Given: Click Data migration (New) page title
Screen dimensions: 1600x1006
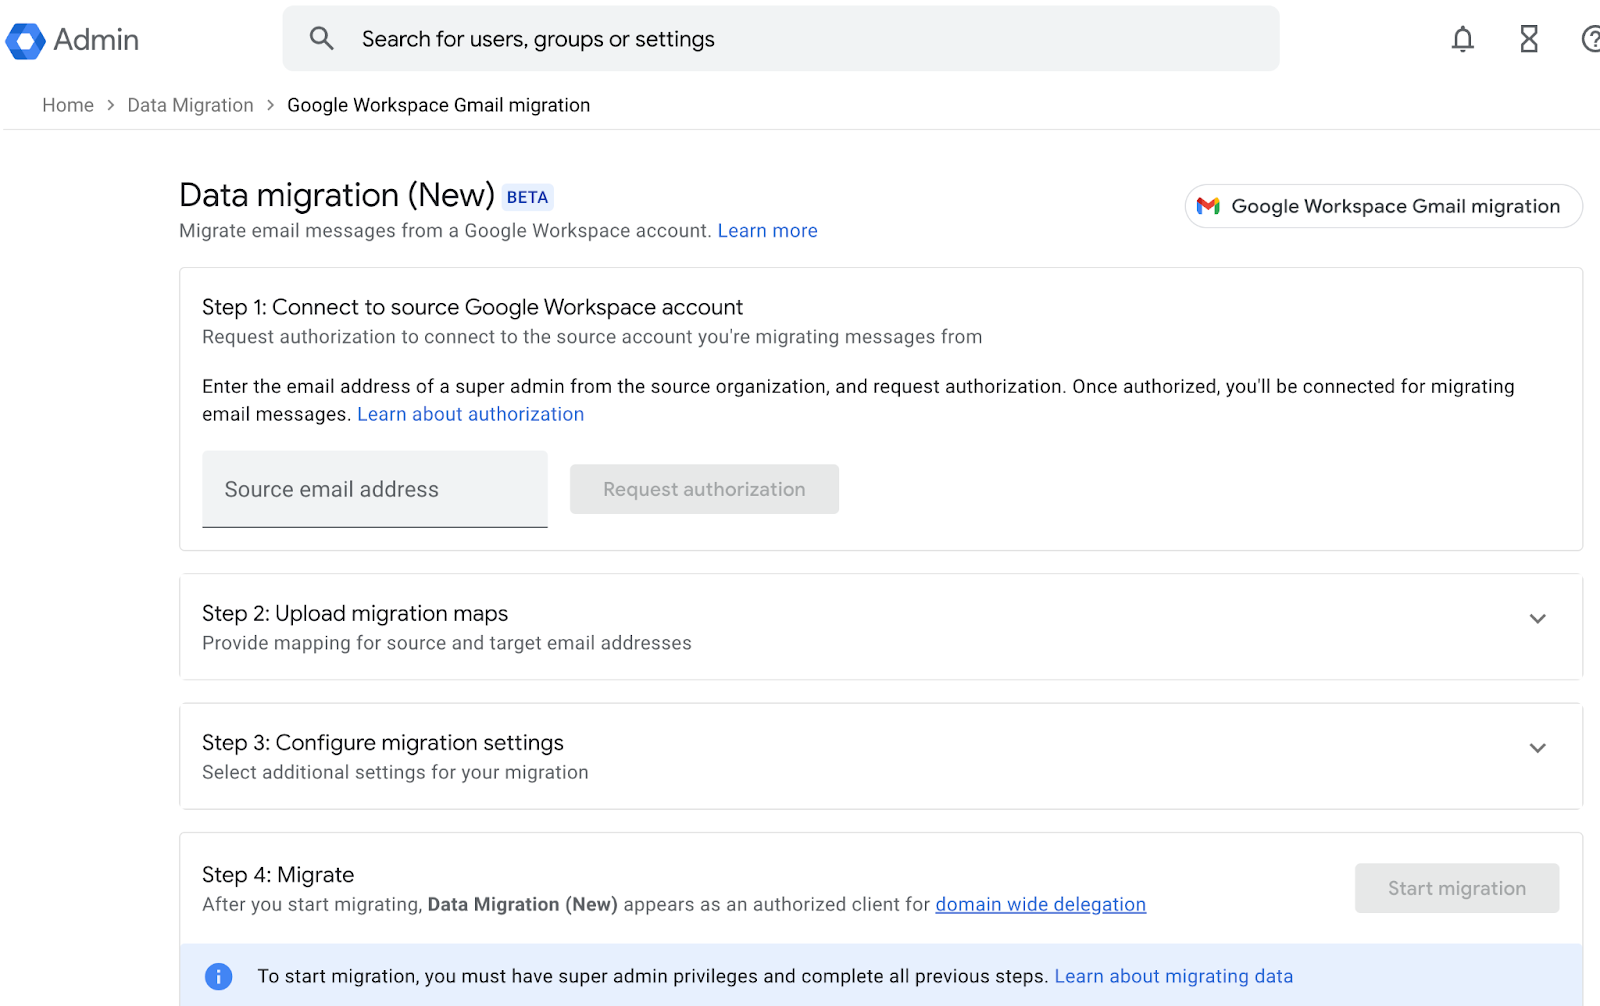Looking at the screenshot, I should 337,195.
